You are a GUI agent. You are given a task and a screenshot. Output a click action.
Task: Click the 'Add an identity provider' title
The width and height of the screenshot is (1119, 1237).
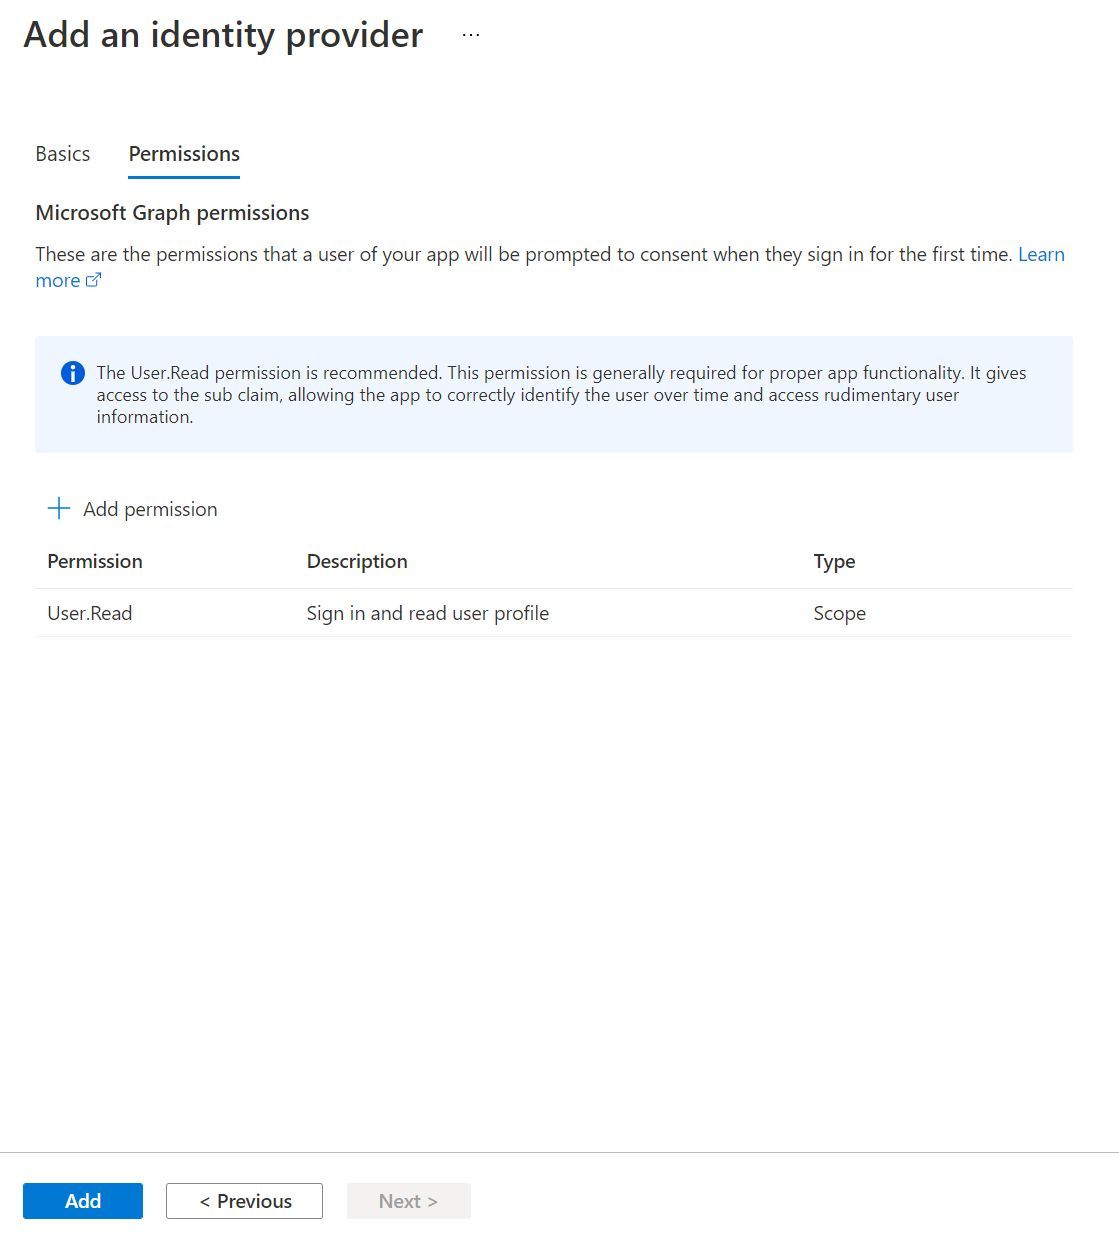(x=223, y=35)
